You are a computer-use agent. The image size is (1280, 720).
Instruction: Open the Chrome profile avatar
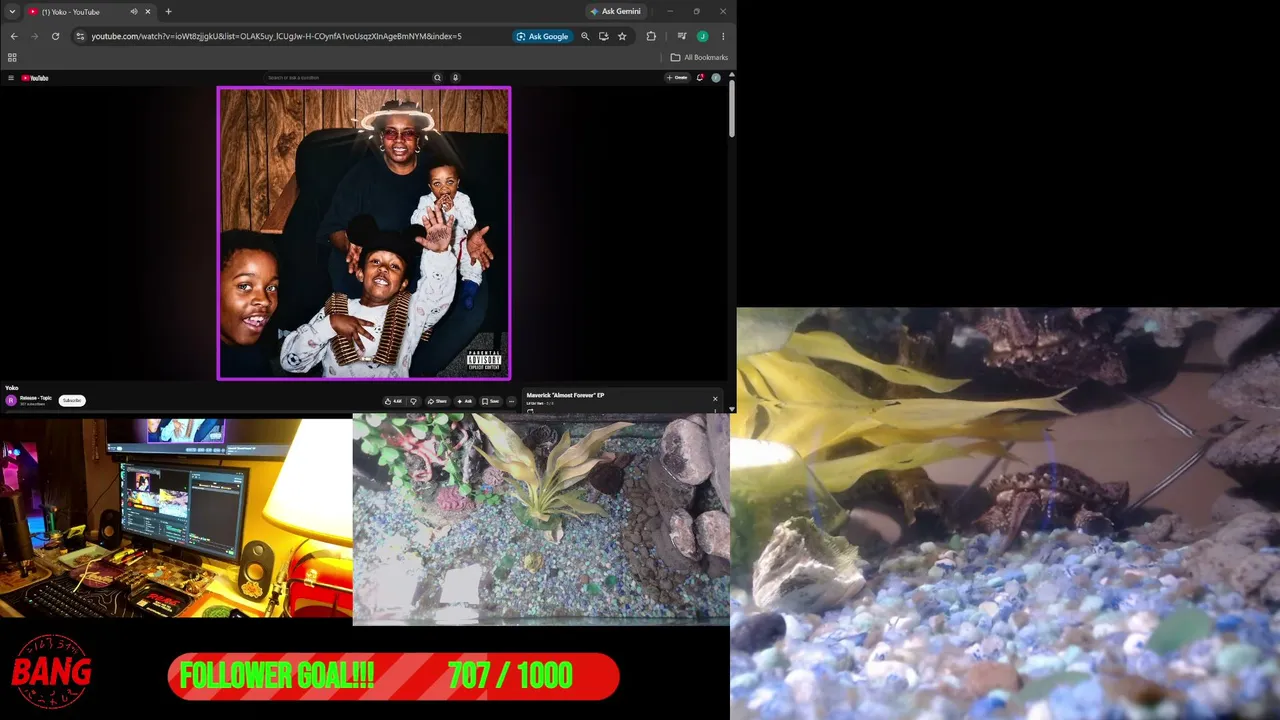click(702, 36)
